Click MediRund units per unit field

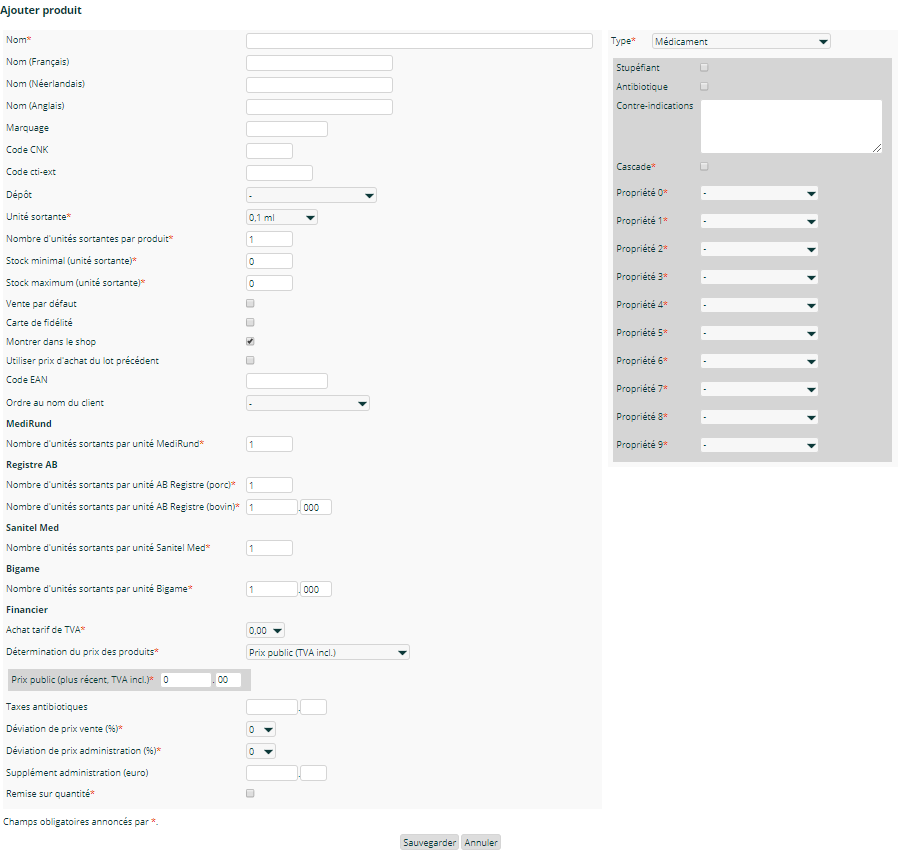[x=269, y=444]
